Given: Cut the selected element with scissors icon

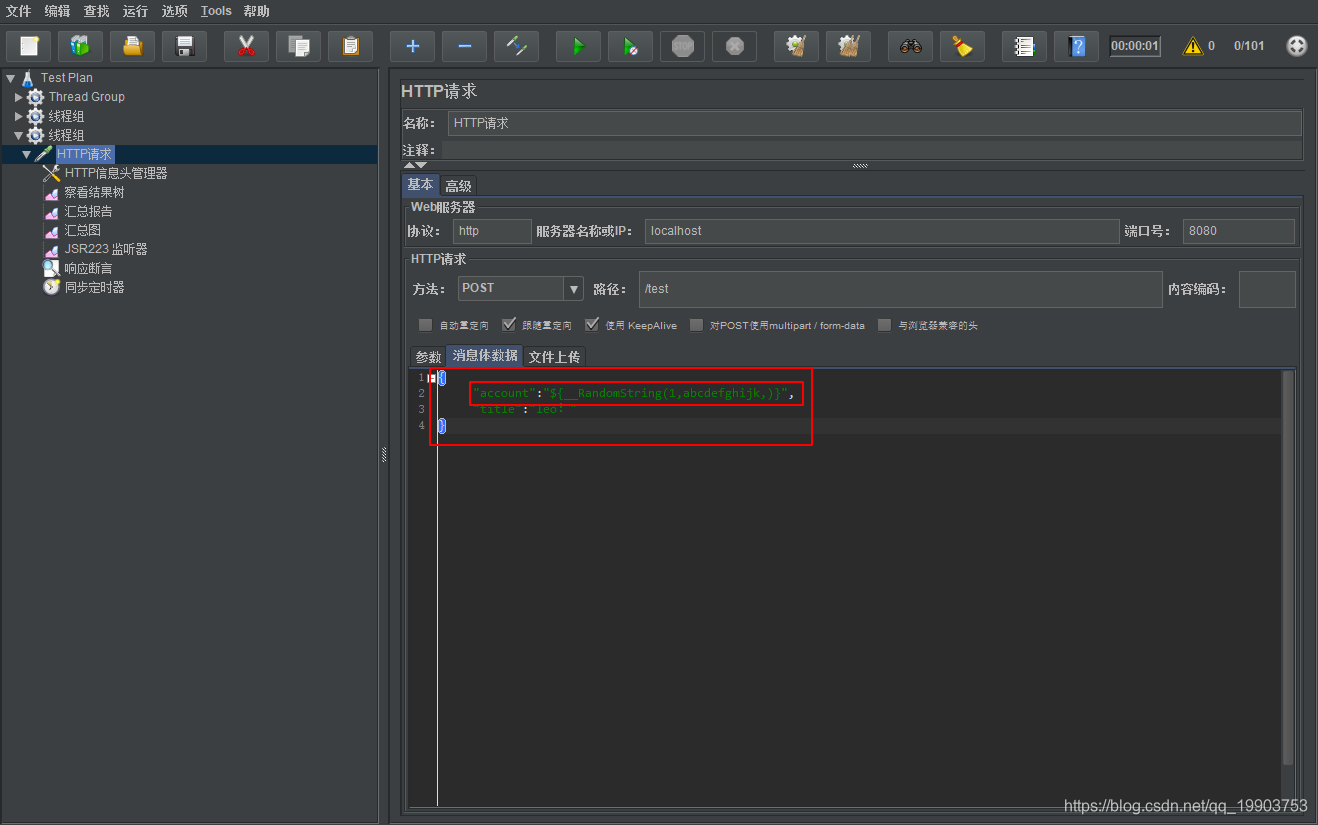Looking at the screenshot, I should coord(246,46).
